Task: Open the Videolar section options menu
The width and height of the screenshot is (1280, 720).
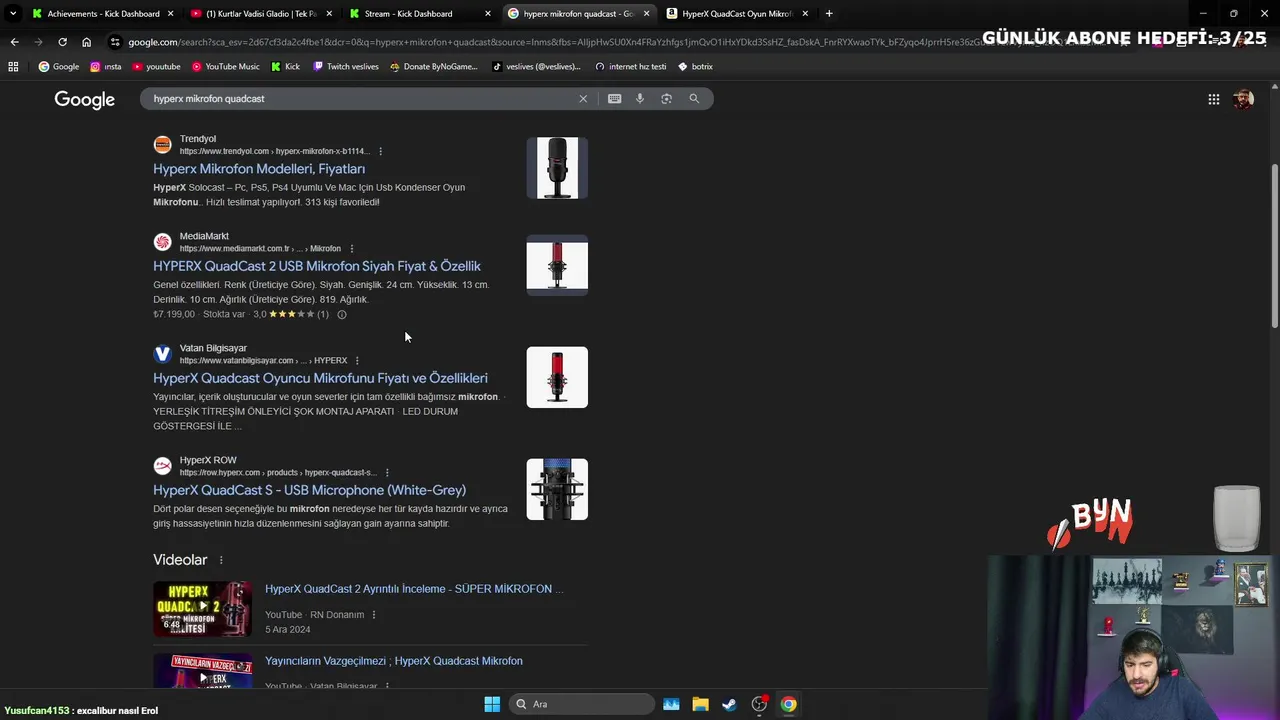Action: (221, 560)
